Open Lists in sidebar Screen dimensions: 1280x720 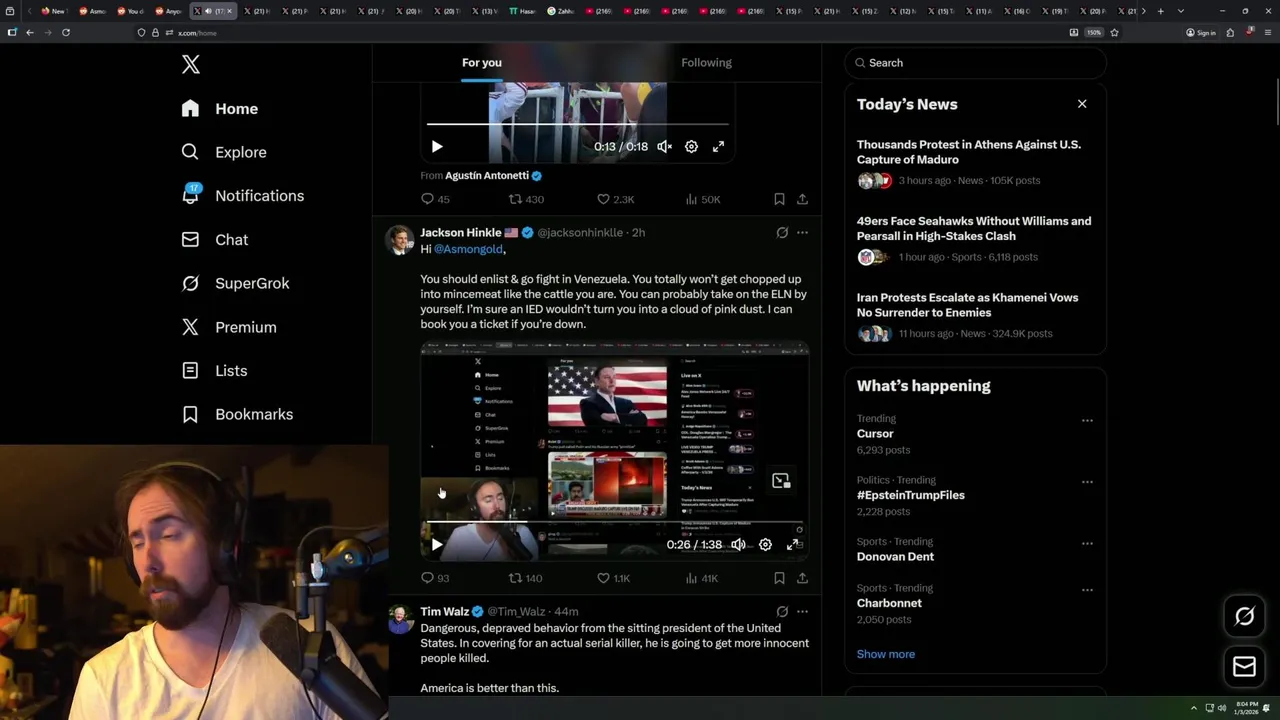coord(214,371)
